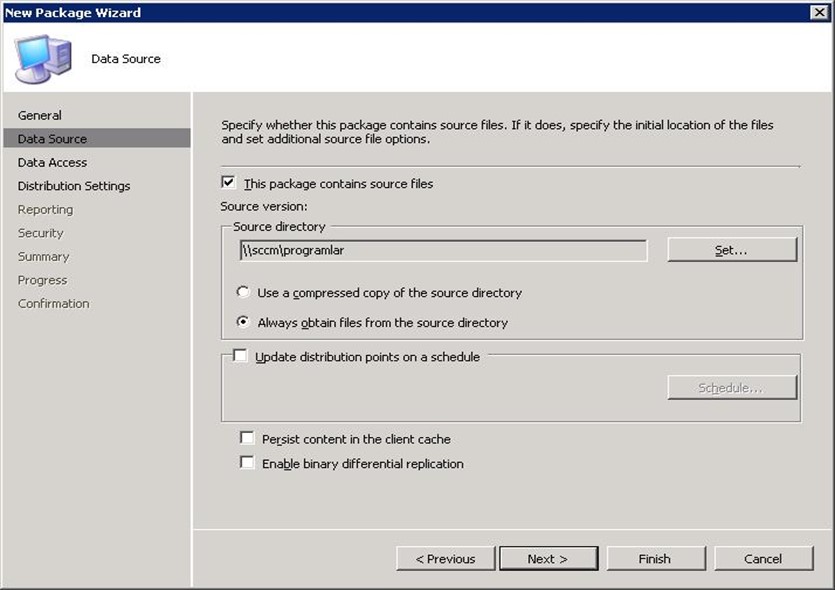This screenshot has height=590, width=835.
Task: Click the Finish button
Action: pyautogui.click(x=655, y=558)
